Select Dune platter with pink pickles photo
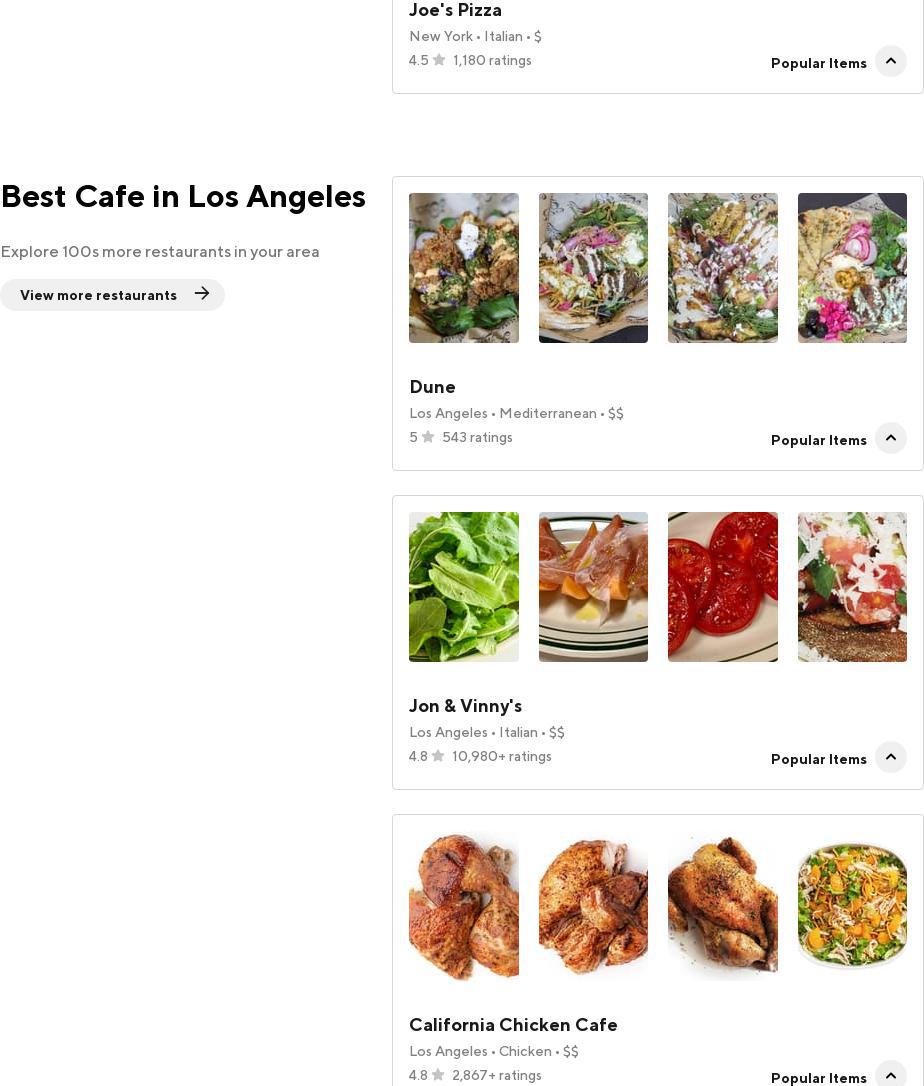924x1086 pixels. point(852,268)
